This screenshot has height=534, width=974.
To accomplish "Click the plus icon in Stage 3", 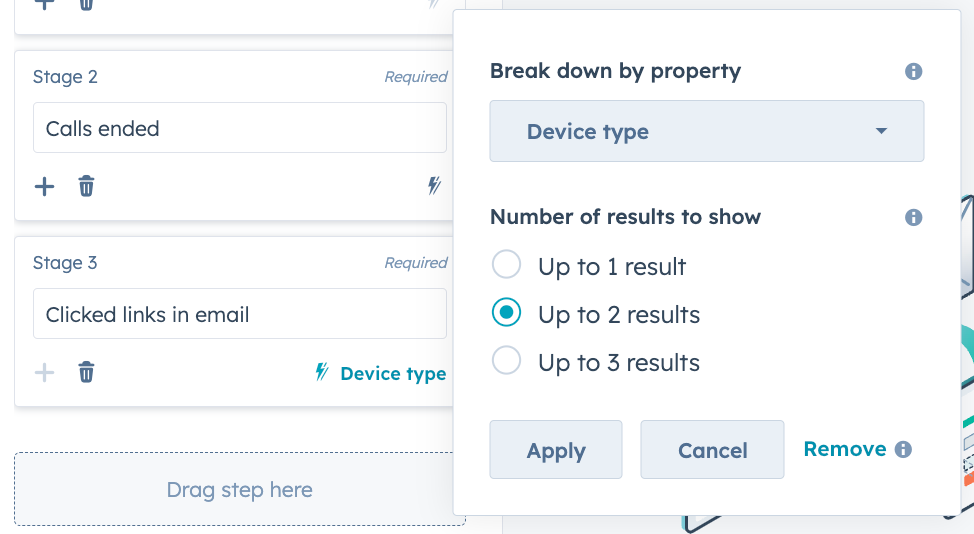I will point(44,373).
